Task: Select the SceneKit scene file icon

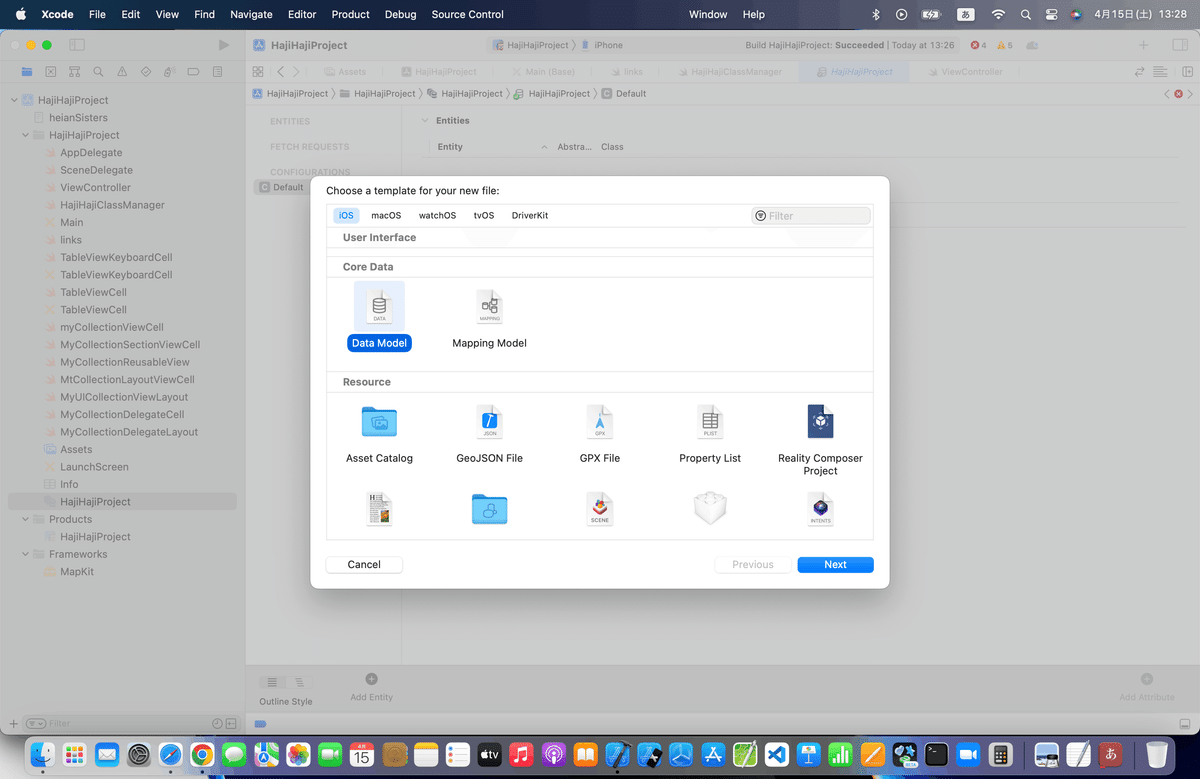Action: (600, 509)
